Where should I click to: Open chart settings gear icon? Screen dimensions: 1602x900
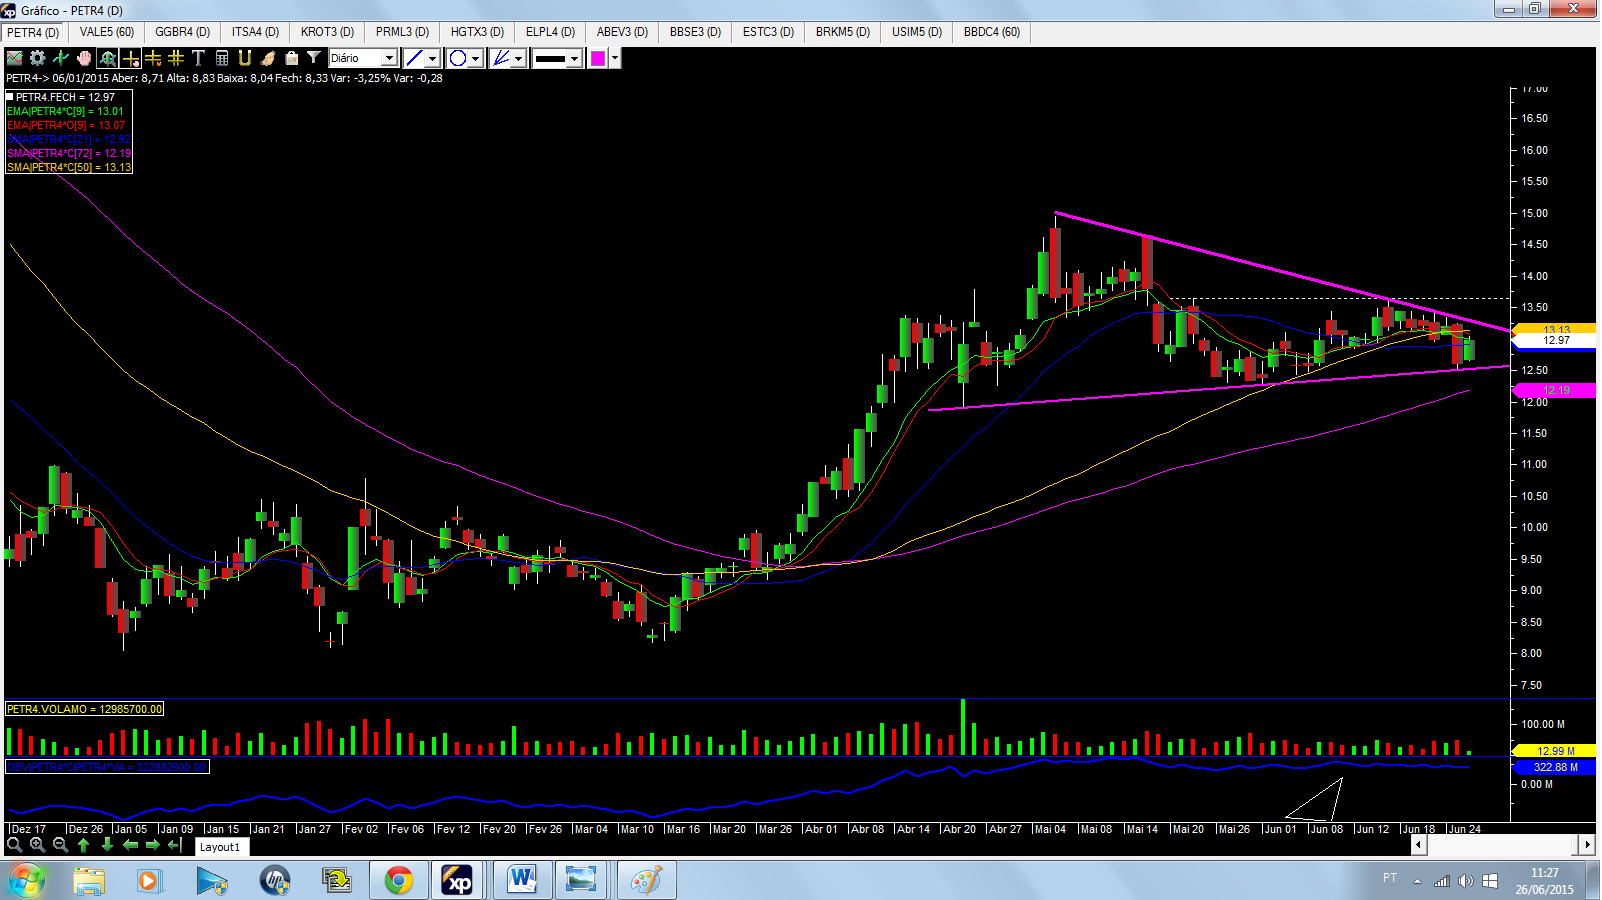pyautogui.click(x=38, y=58)
